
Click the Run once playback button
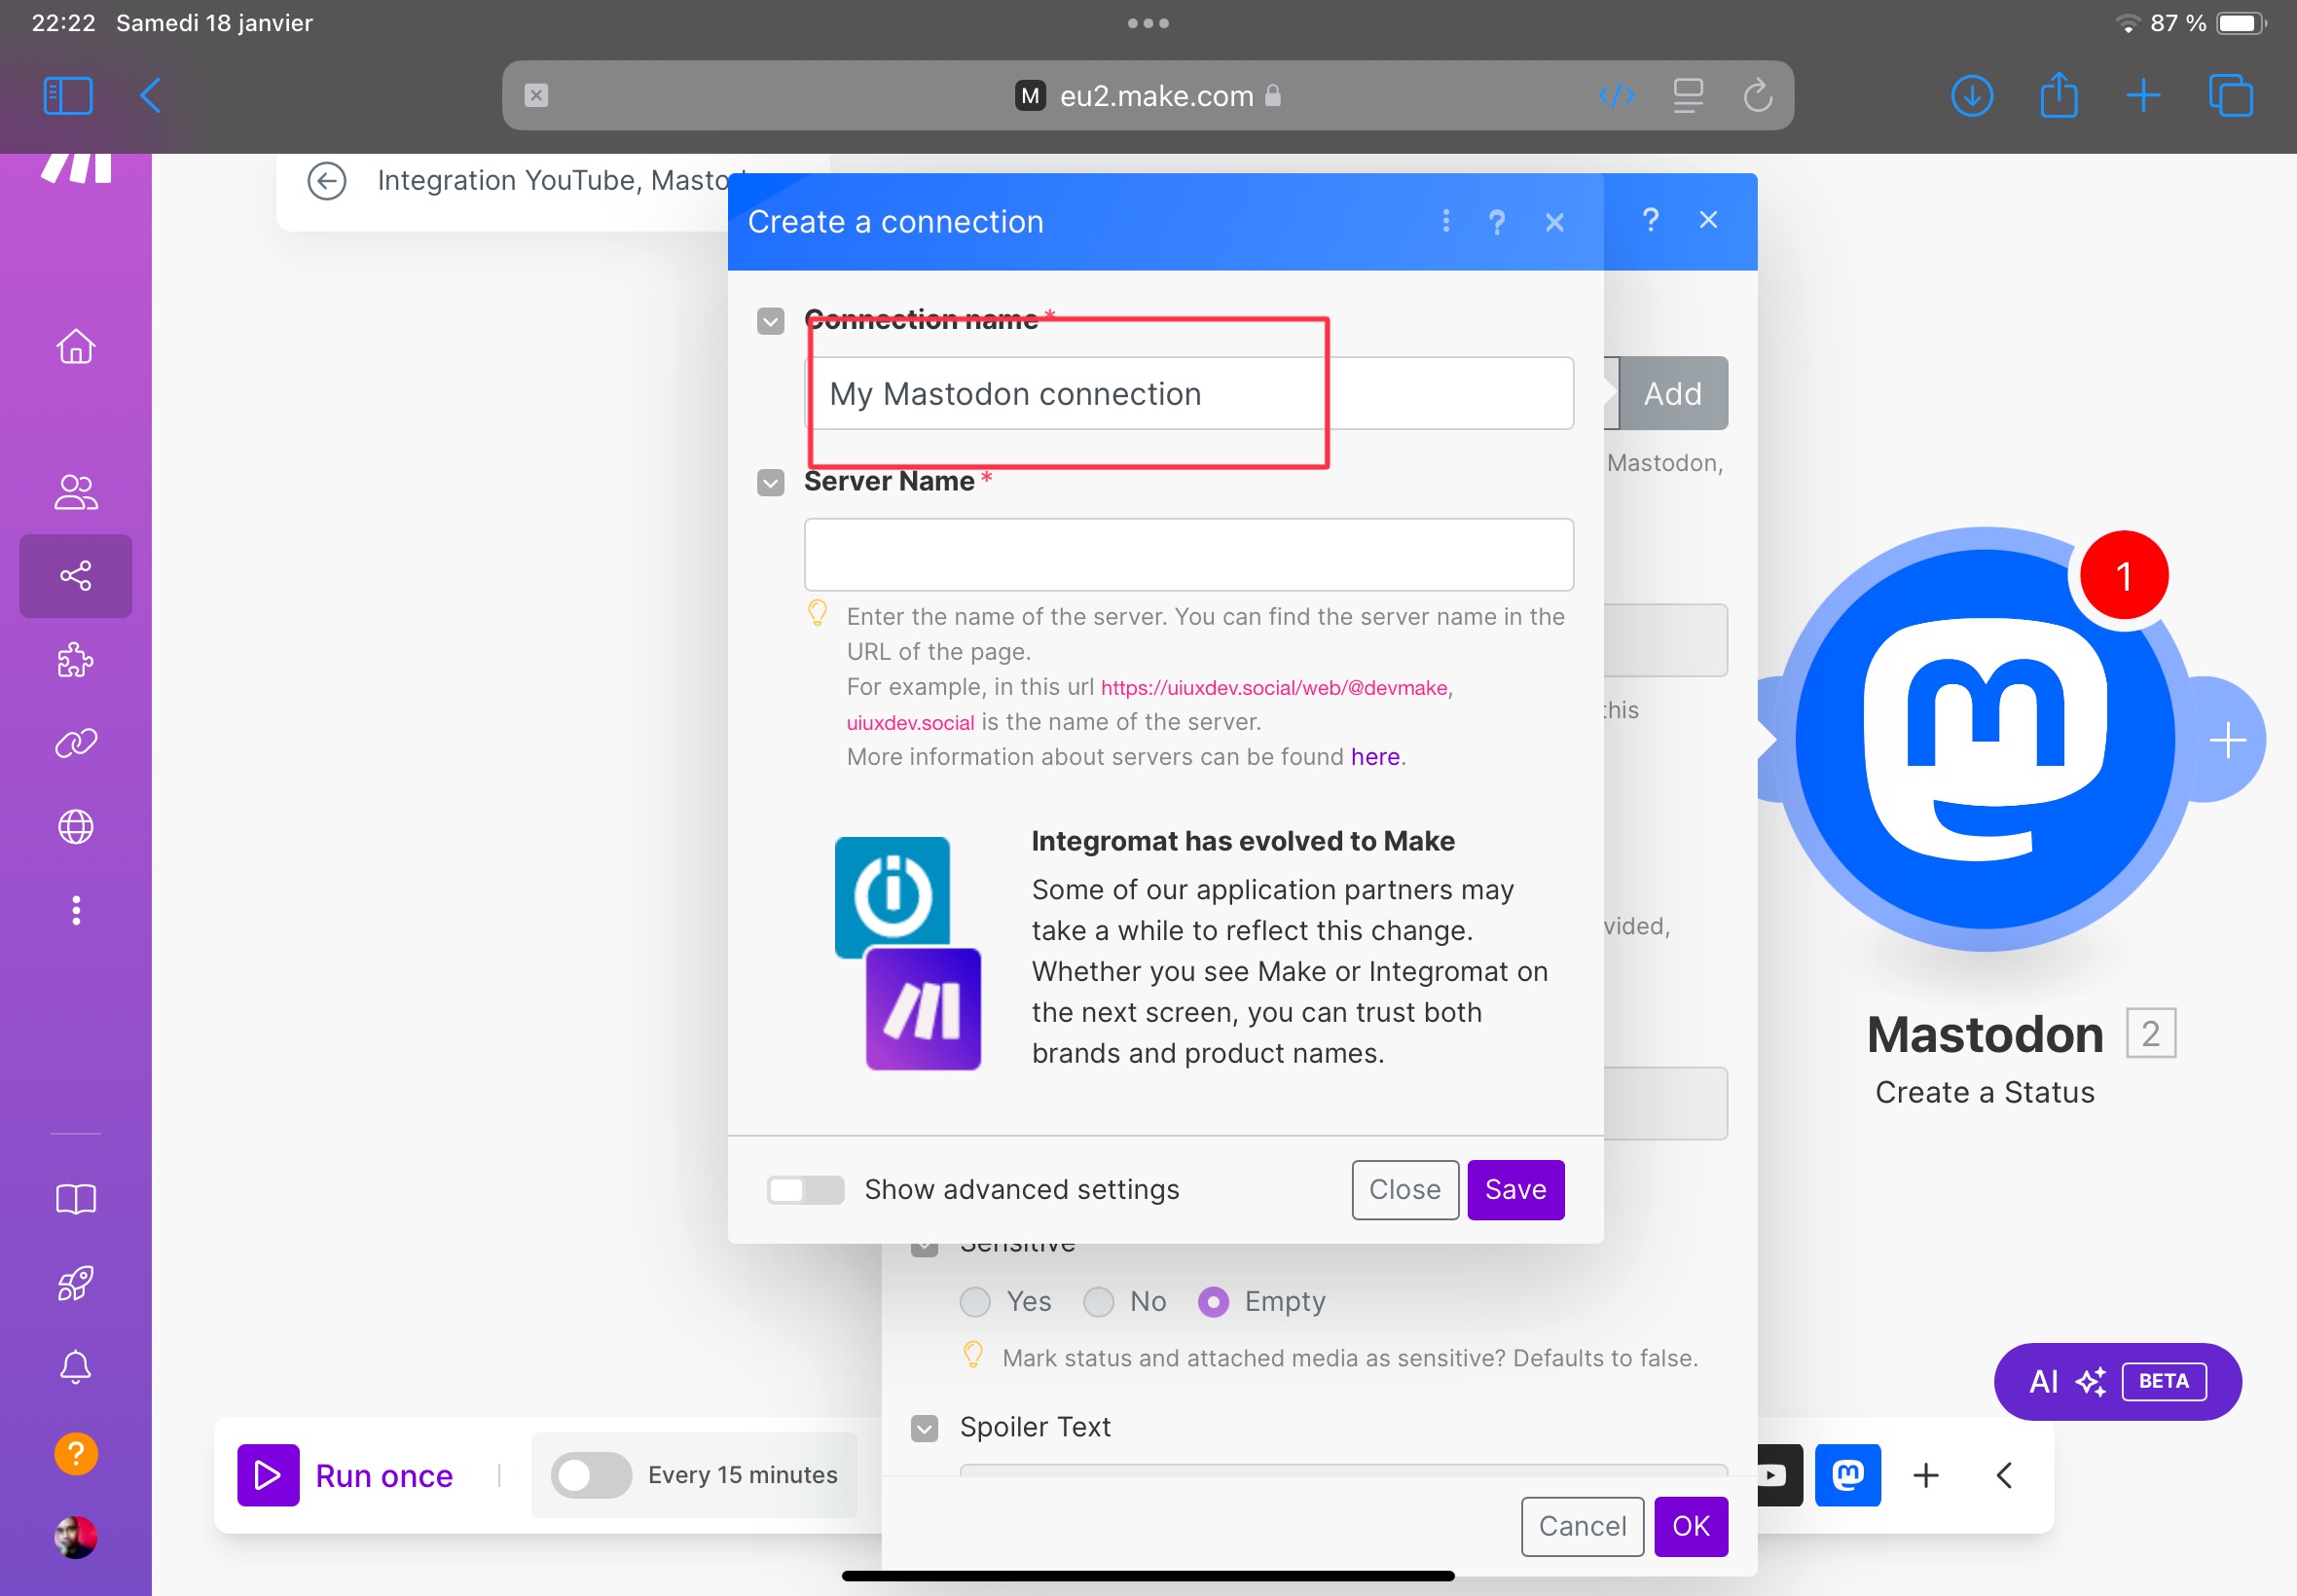tap(269, 1475)
